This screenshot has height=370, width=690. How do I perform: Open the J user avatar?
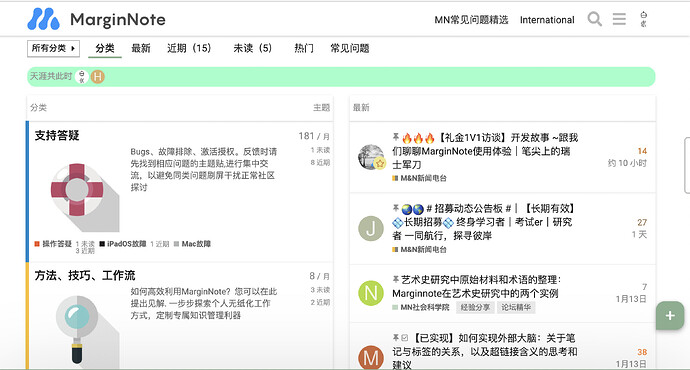pyautogui.click(x=371, y=228)
